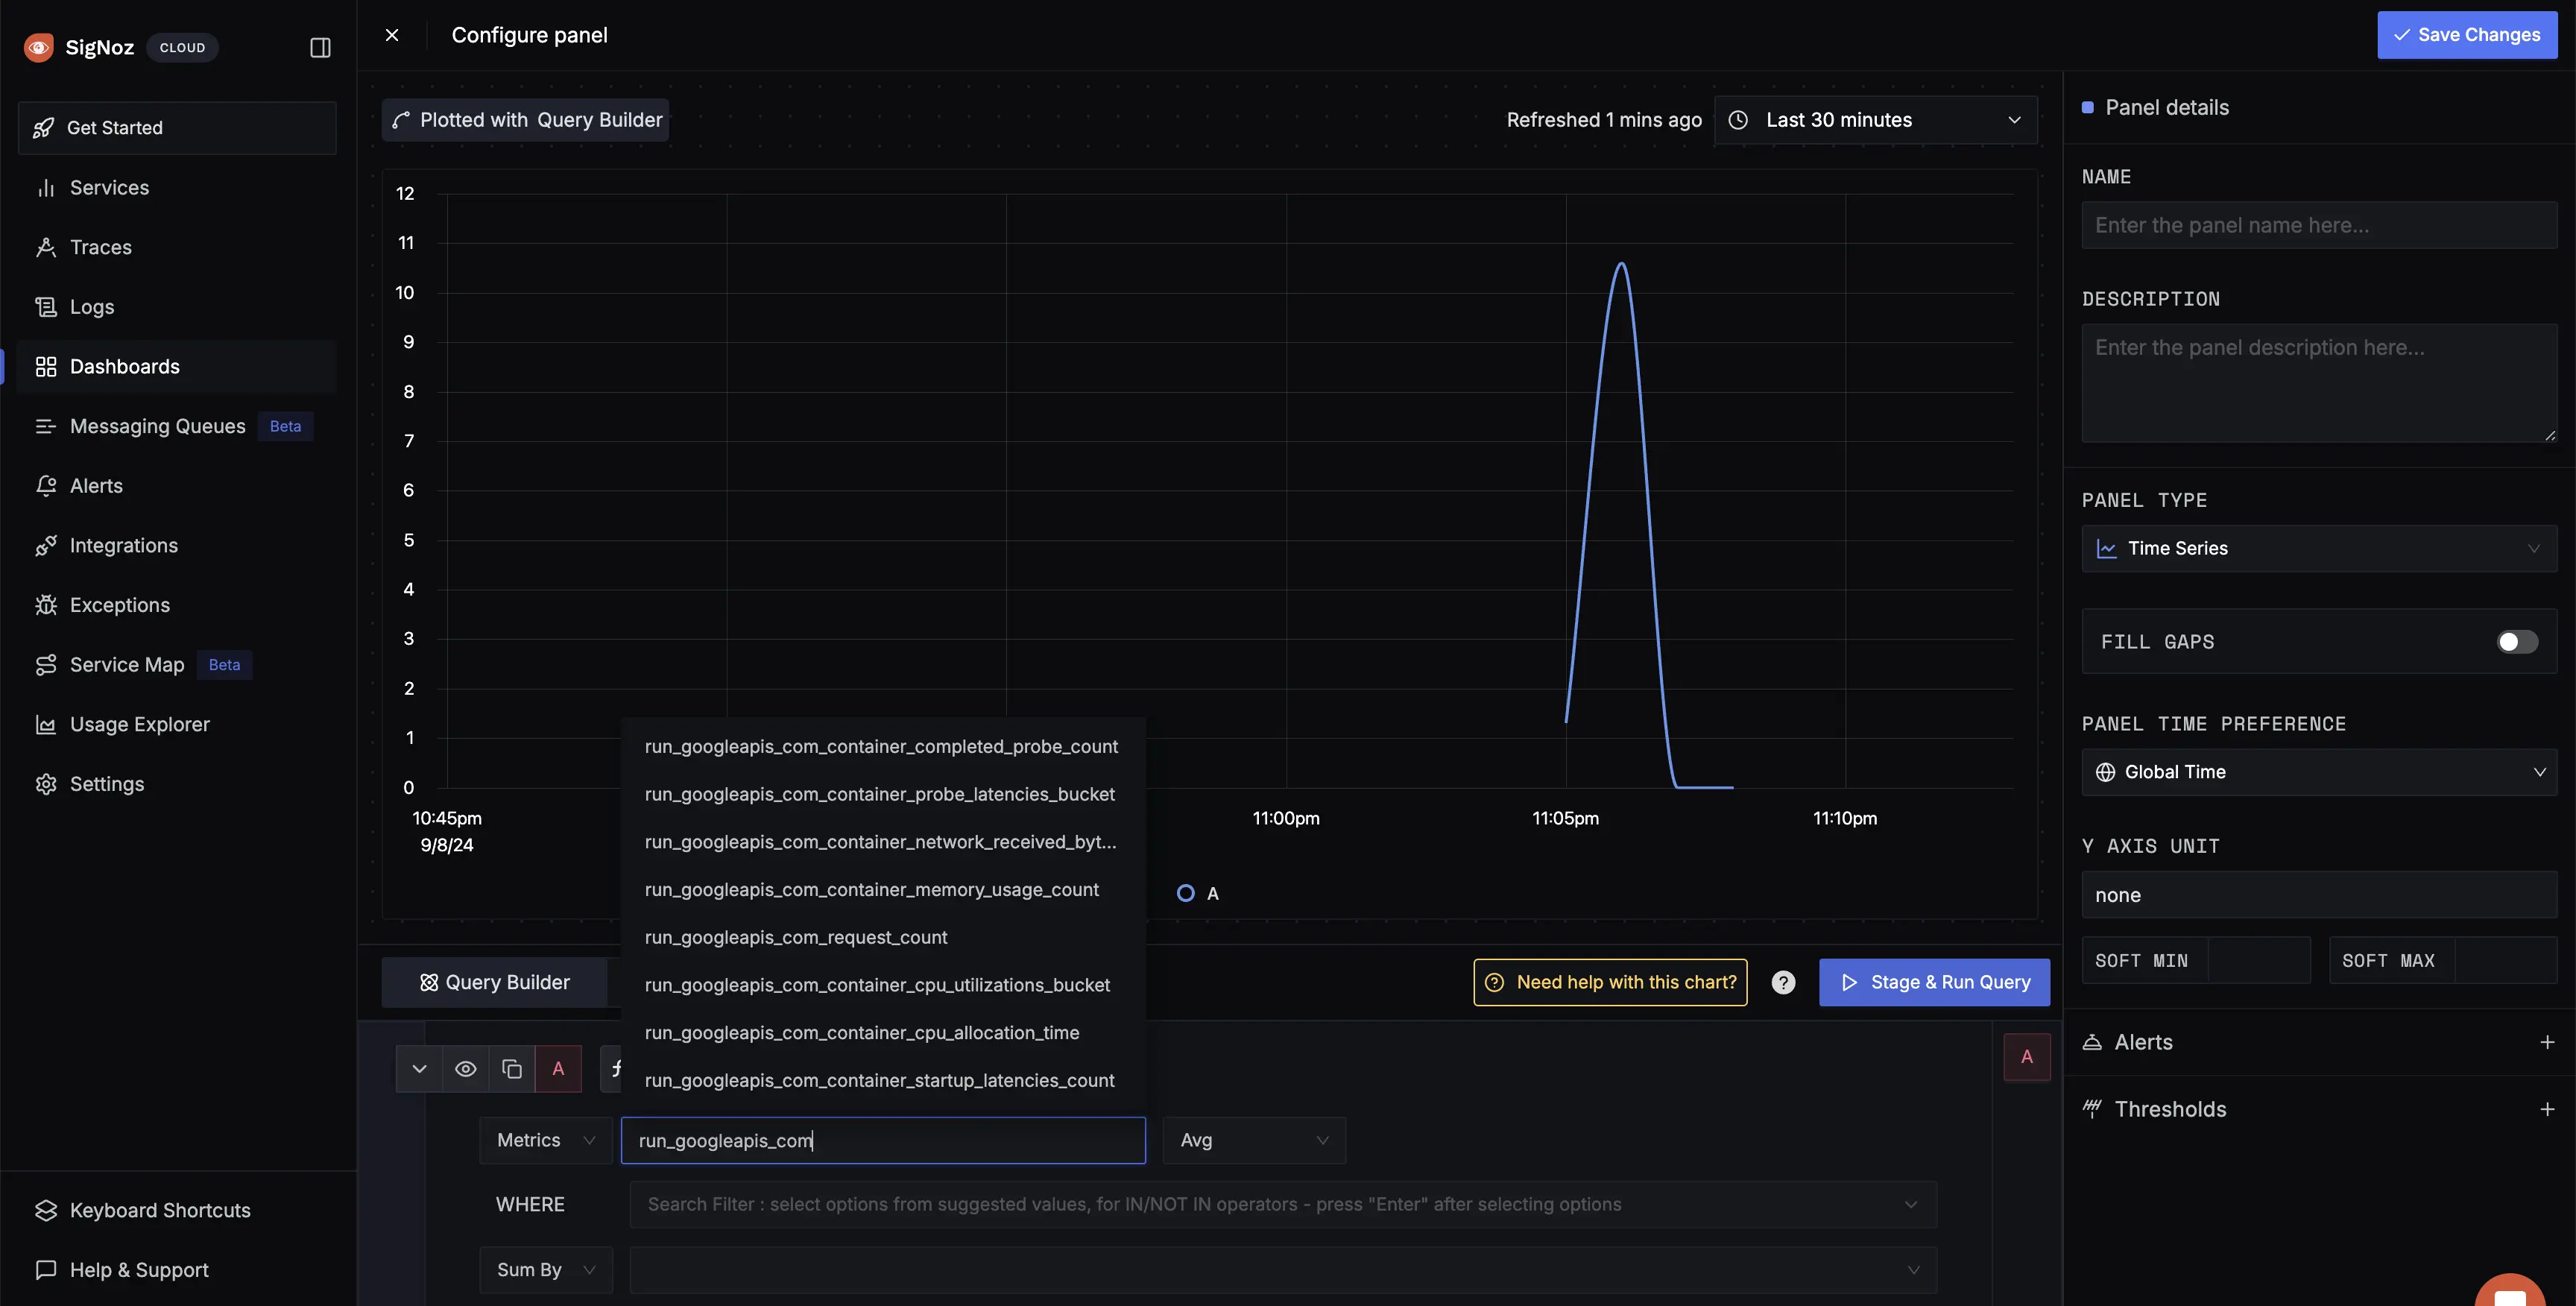Viewport: 2576px width, 1306px height.
Task: Click the Soft Min input
Action: point(2258,961)
